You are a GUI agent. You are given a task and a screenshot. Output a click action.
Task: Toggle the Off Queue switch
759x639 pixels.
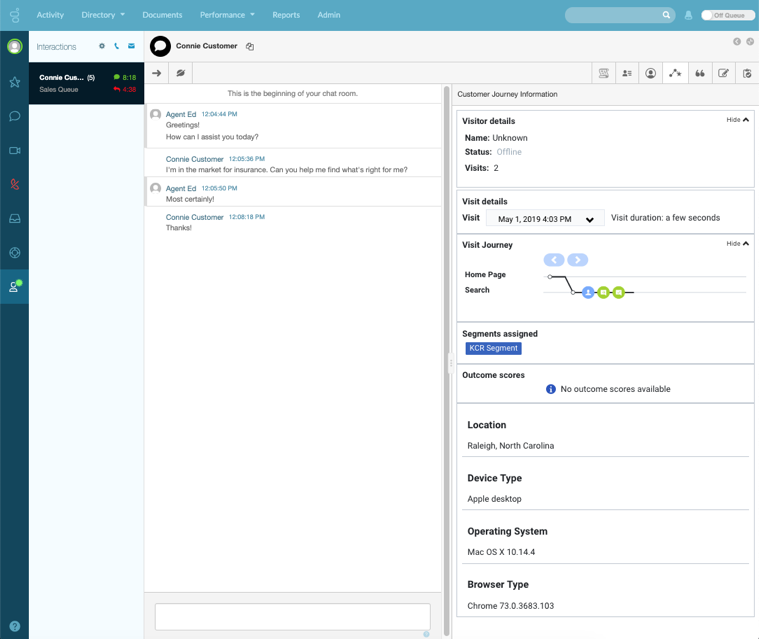tap(727, 15)
